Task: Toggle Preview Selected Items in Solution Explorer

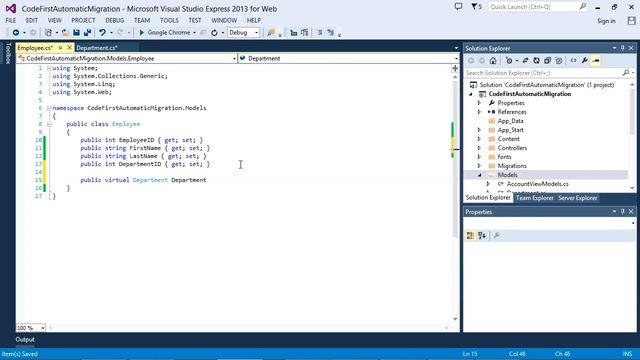Action: [596, 60]
